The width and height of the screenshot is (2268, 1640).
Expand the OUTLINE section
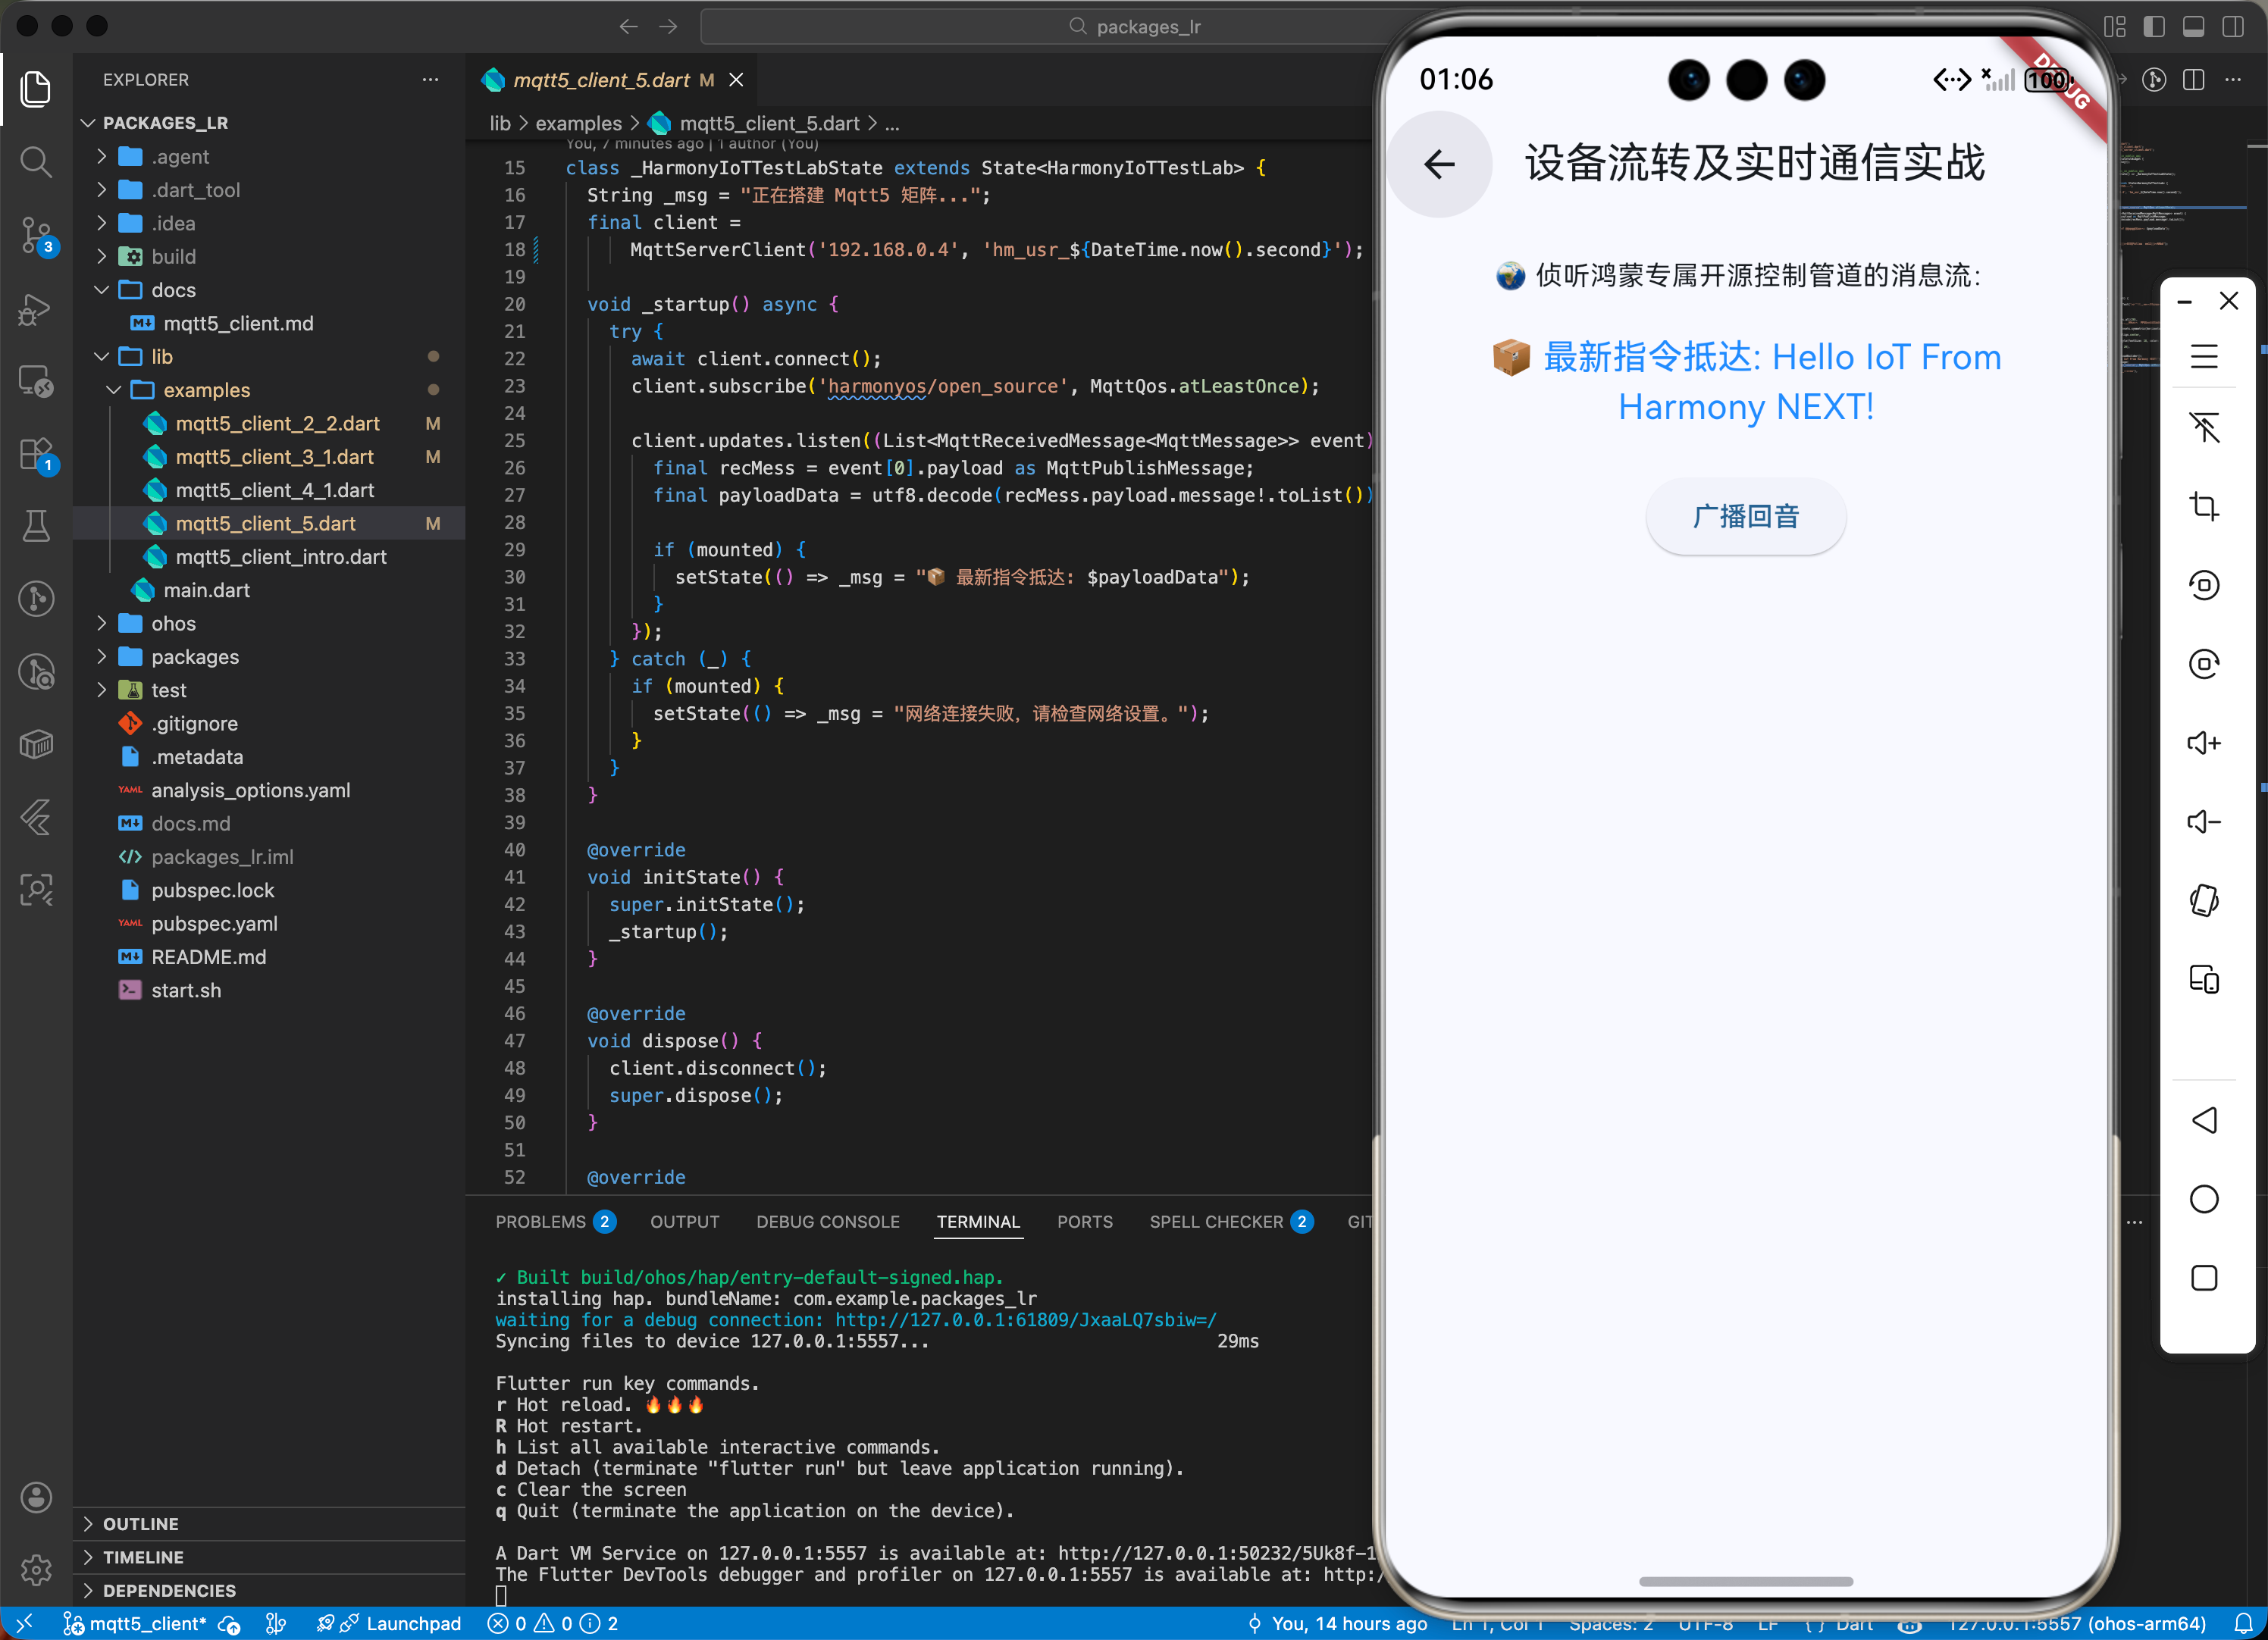click(x=140, y=1523)
